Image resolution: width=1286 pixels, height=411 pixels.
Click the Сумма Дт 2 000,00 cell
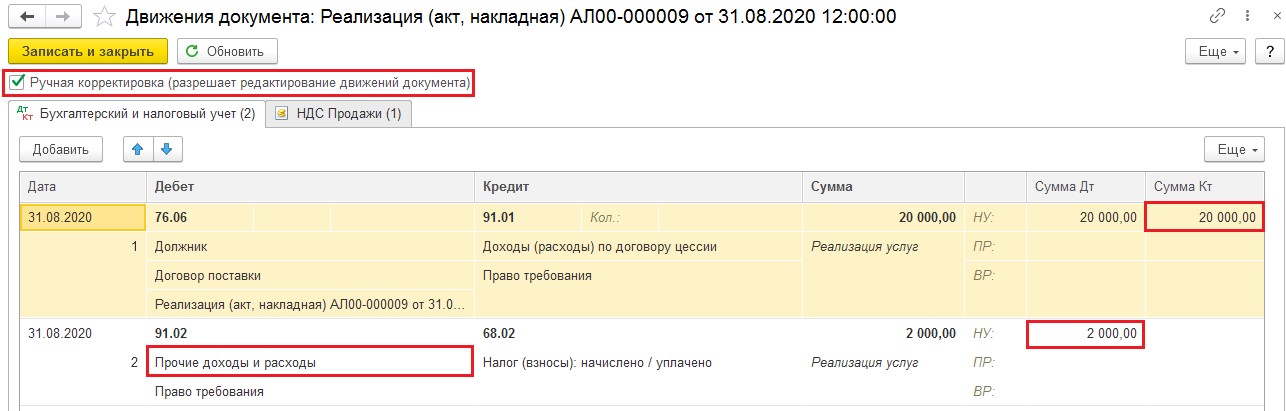1086,334
